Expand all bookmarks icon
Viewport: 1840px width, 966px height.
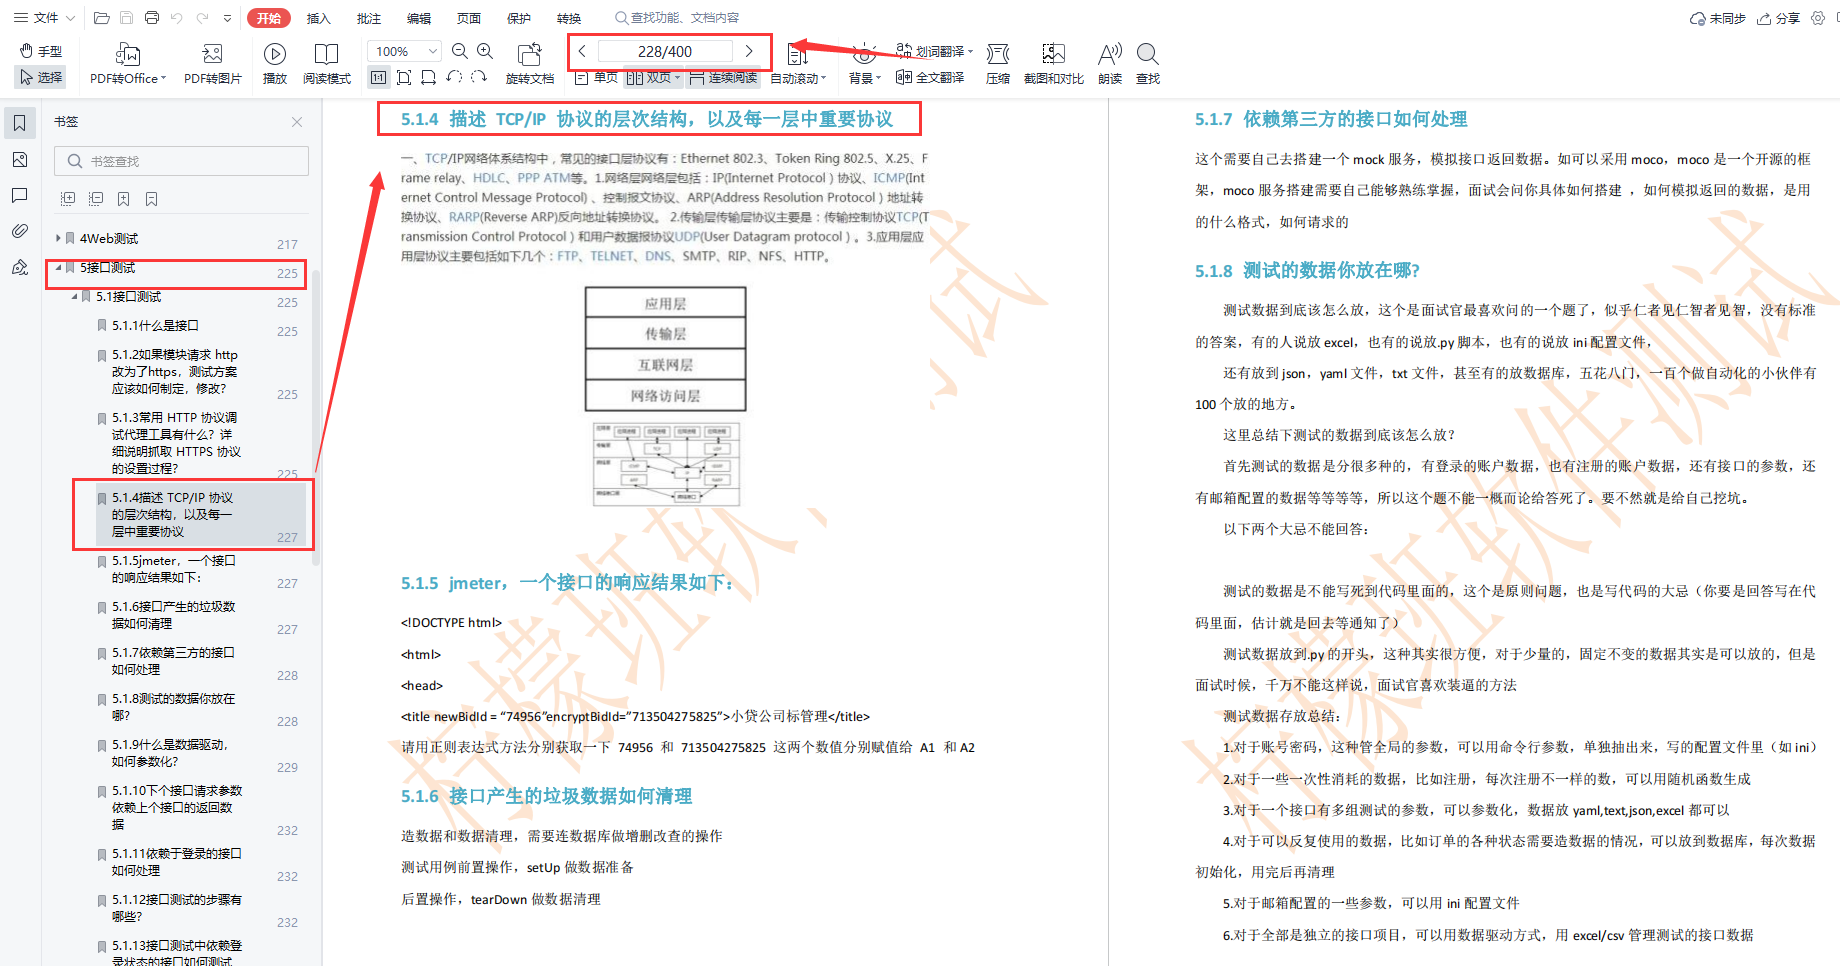click(68, 199)
